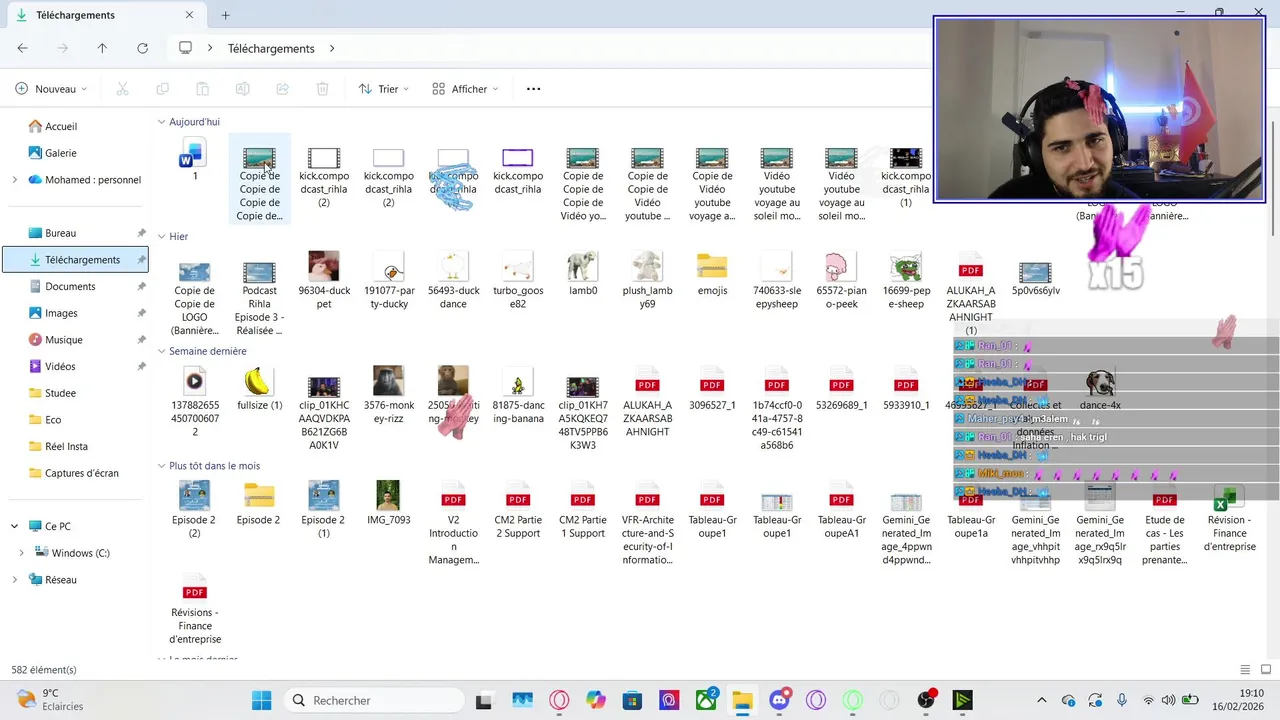Select the 96304-duckpet file

(324, 280)
